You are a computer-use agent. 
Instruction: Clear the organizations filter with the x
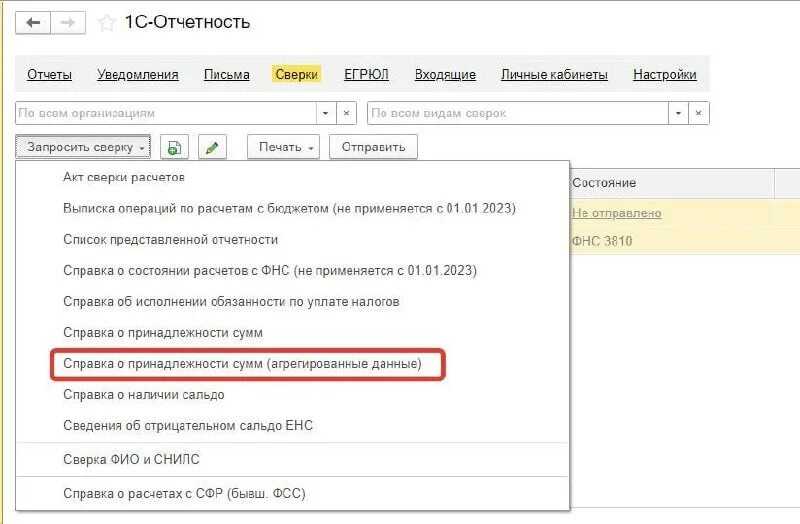click(x=346, y=113)
